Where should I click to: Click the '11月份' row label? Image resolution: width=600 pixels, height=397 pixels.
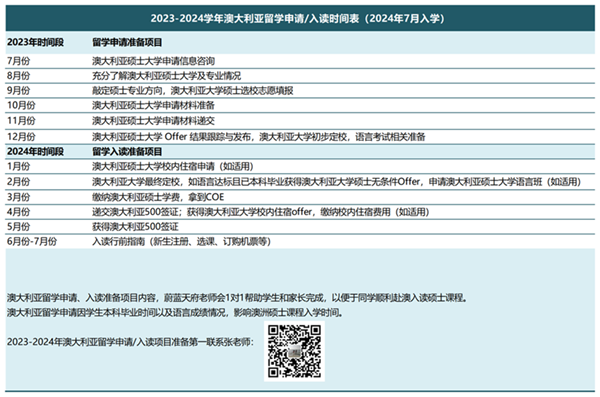click(21, 121)
